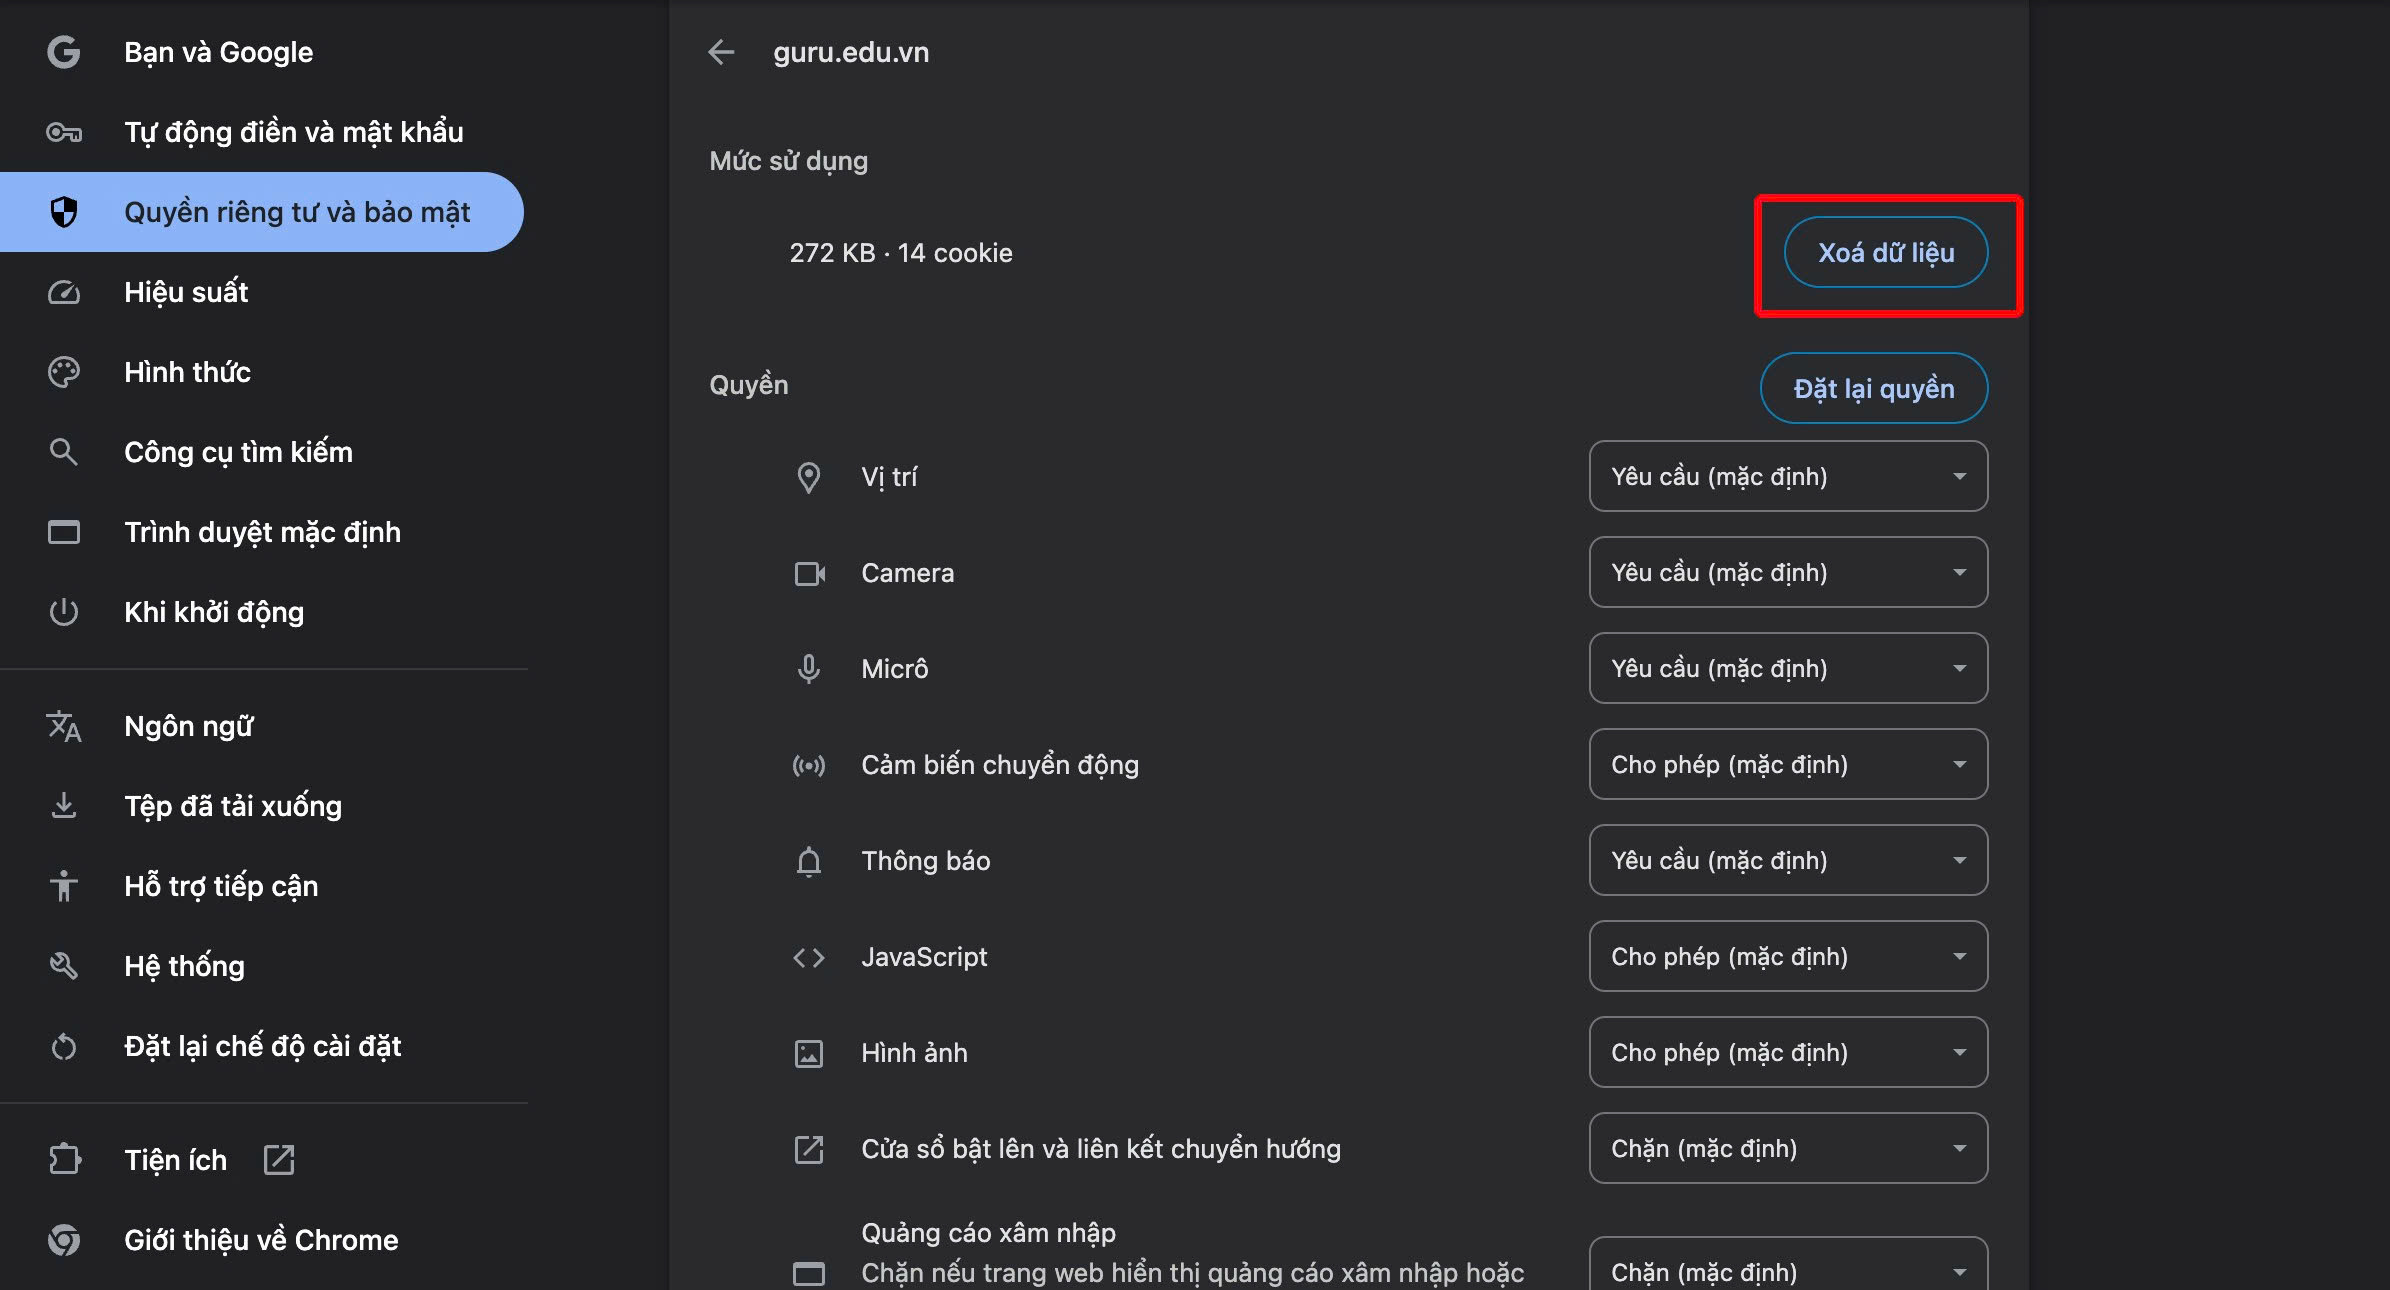Click the location pin icon for Vị trí
The height and width of the screenshot is (1290, 2390).
tap(809, 477)
